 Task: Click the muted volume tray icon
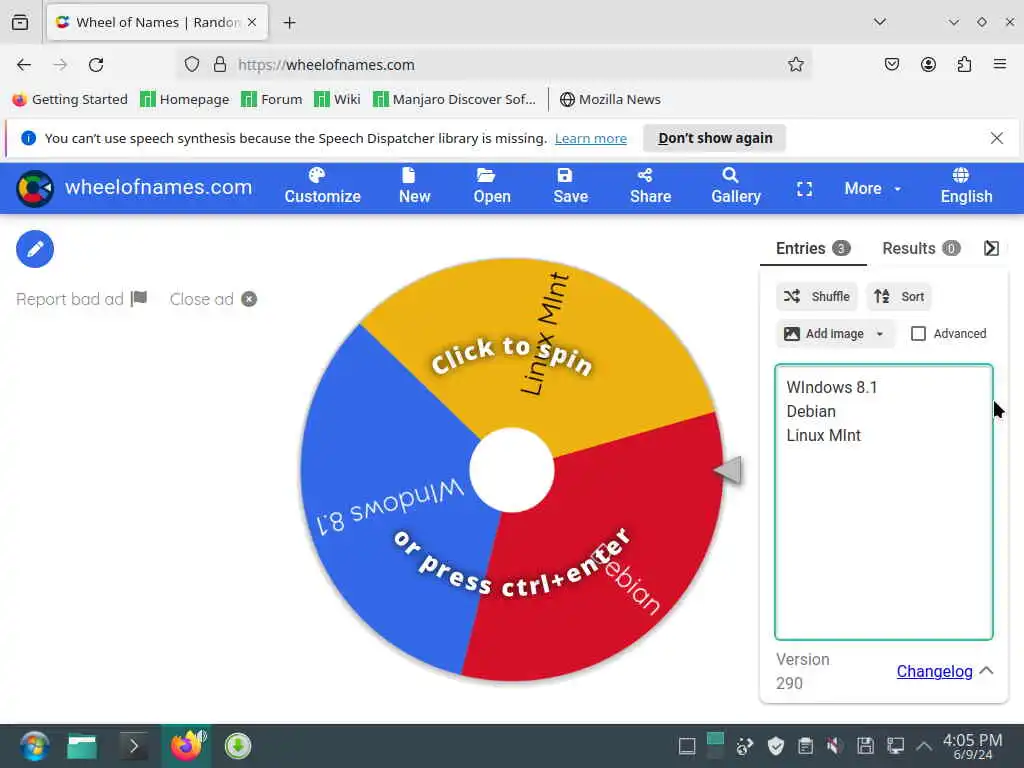834,746
